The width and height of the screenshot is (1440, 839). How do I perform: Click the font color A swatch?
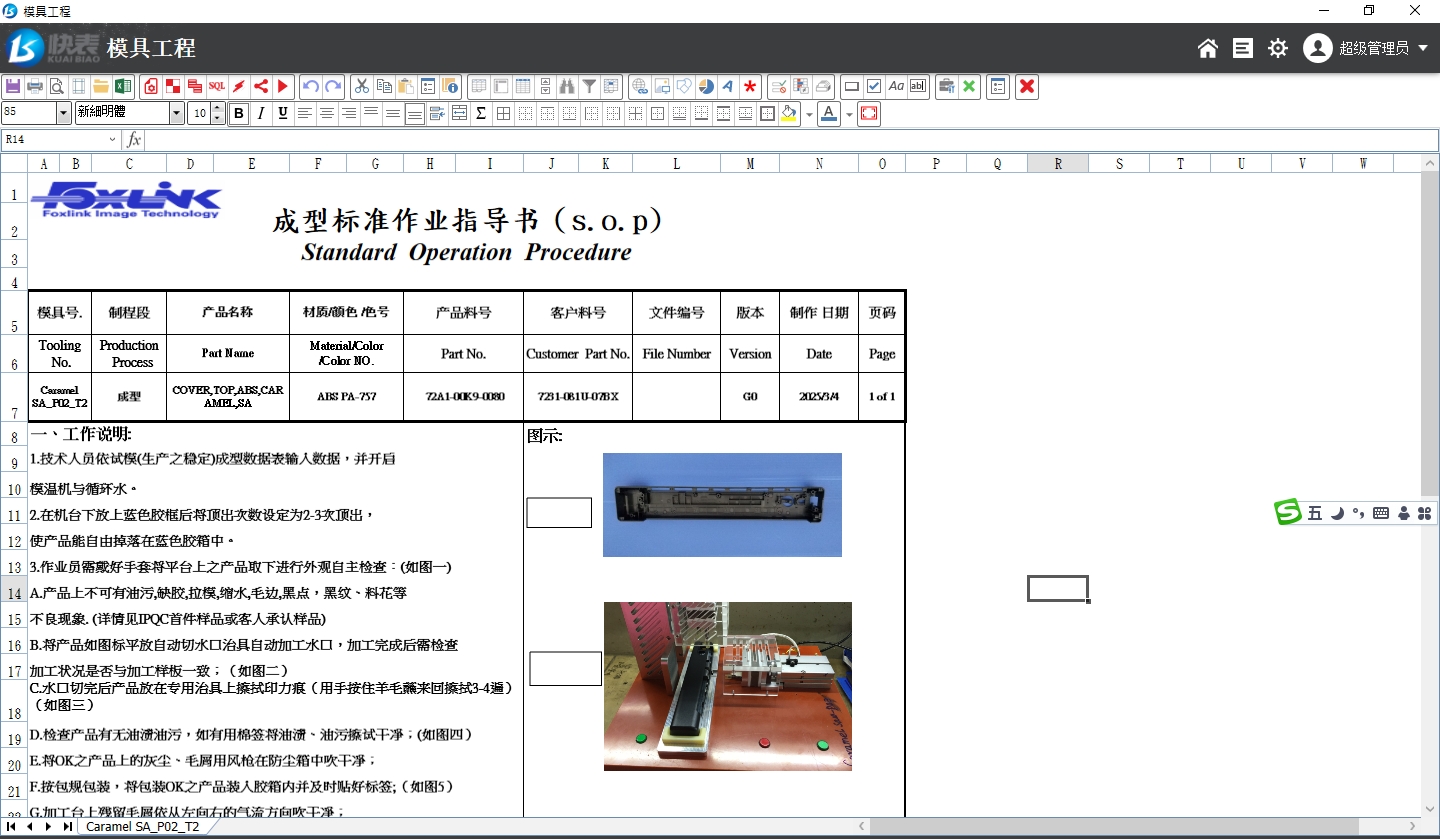click(829, 113)
